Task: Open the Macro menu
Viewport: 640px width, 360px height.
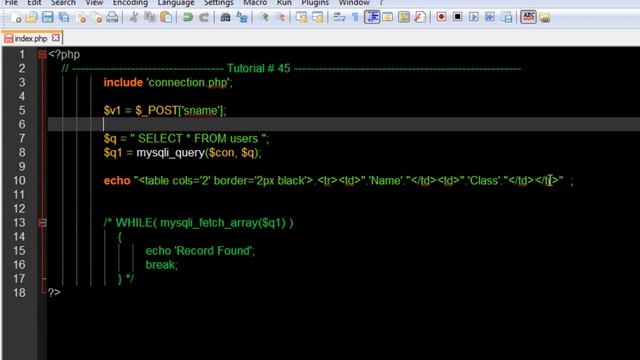Action: (x=255, y=3)
